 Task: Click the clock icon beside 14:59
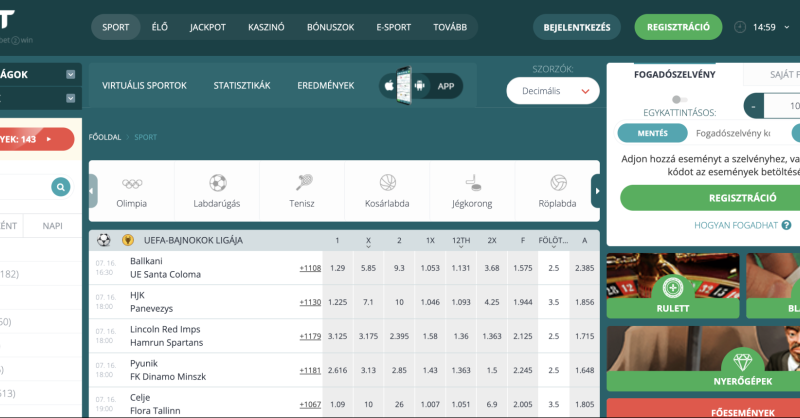pos(740,27)
